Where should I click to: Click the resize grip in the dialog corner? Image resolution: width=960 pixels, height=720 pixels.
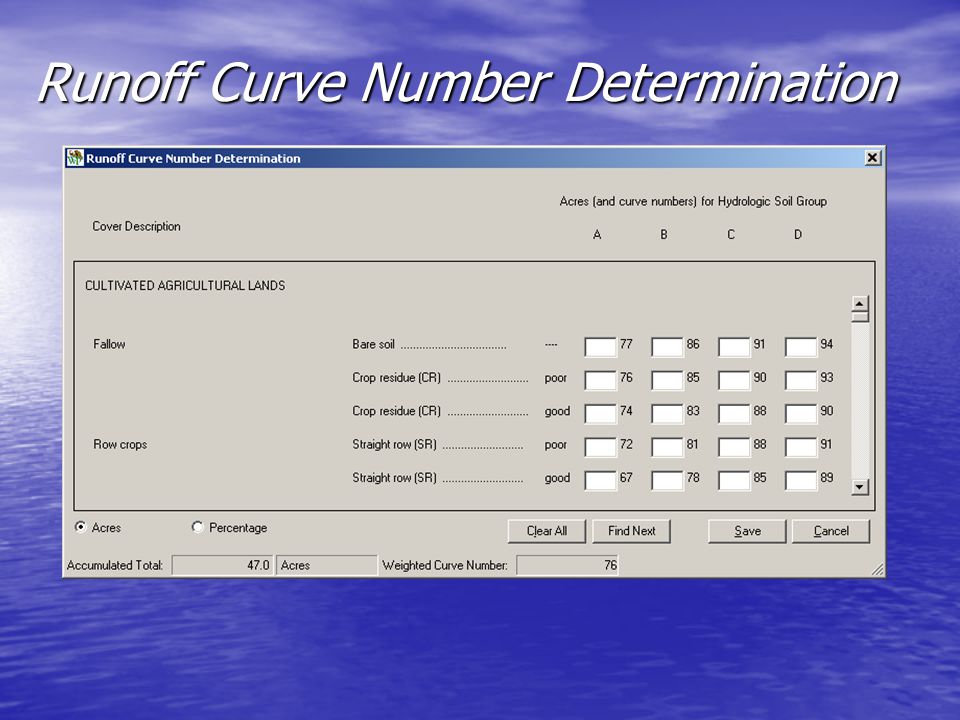coord(877,569)
